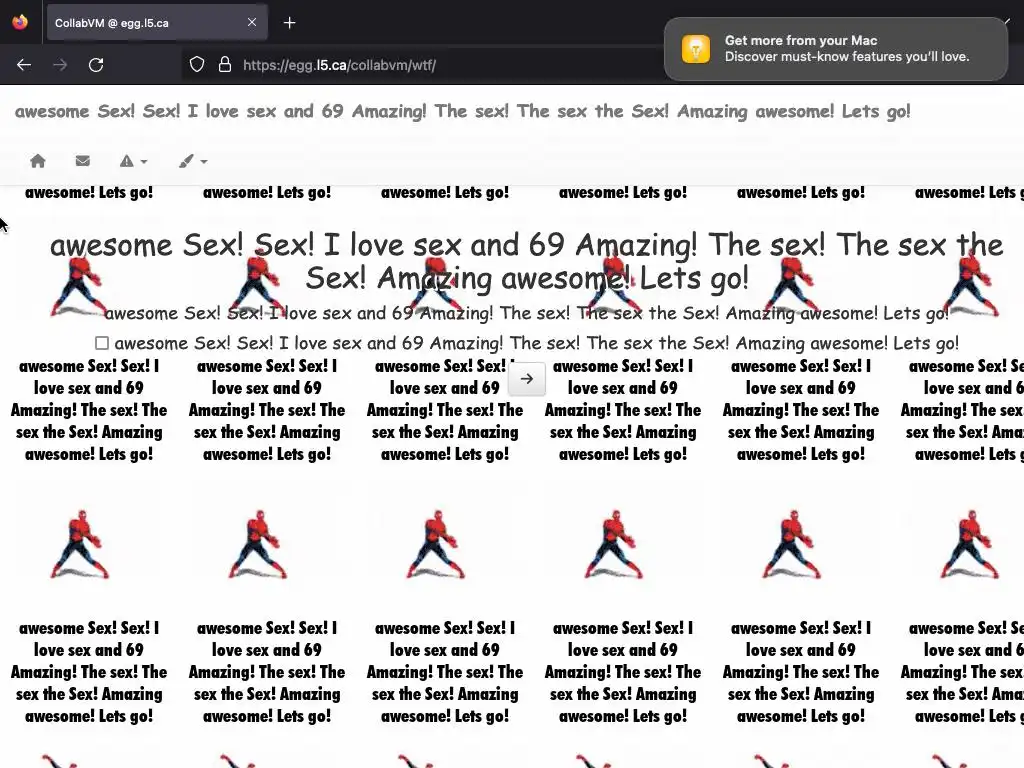Close the CollabVM @ egg.l5.ca tab
1024x768 pixels.
pyautogui.click(x=252, y=22)
